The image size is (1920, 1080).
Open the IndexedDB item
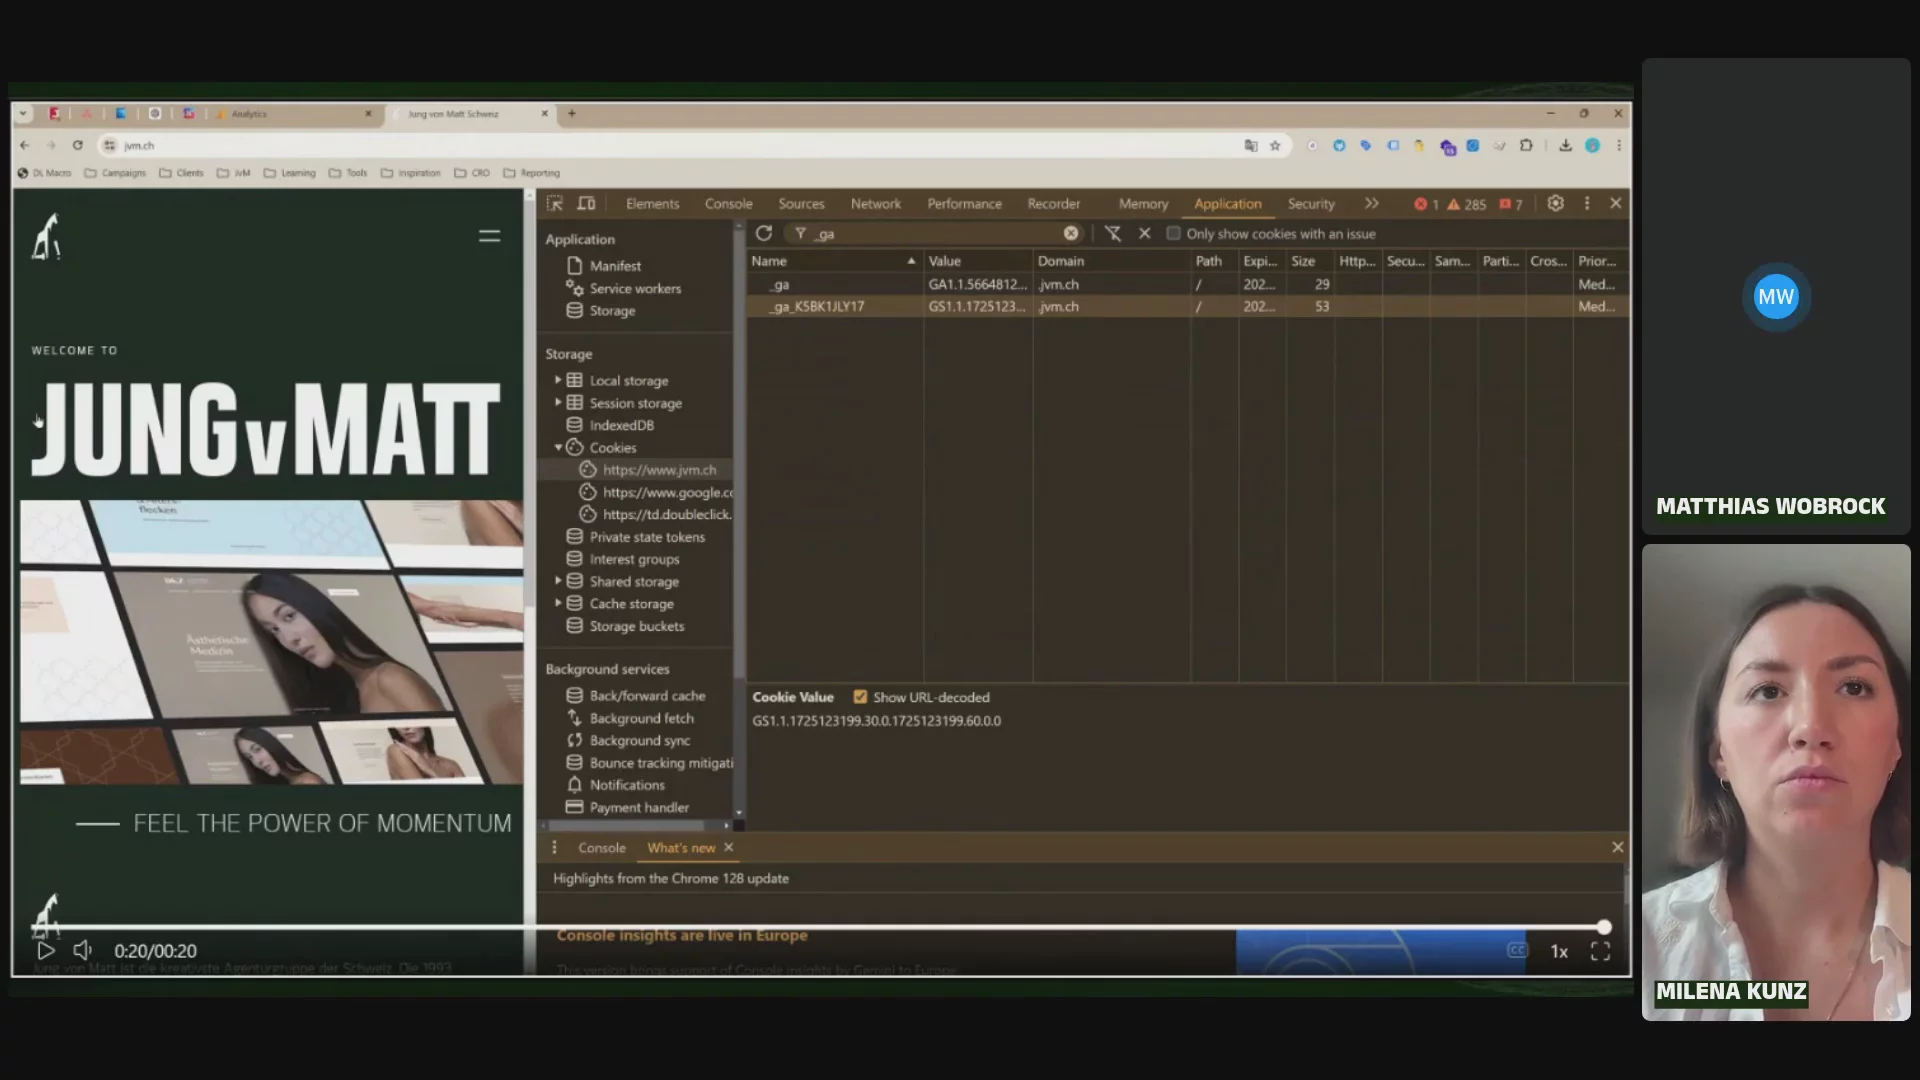coord(621,425)
